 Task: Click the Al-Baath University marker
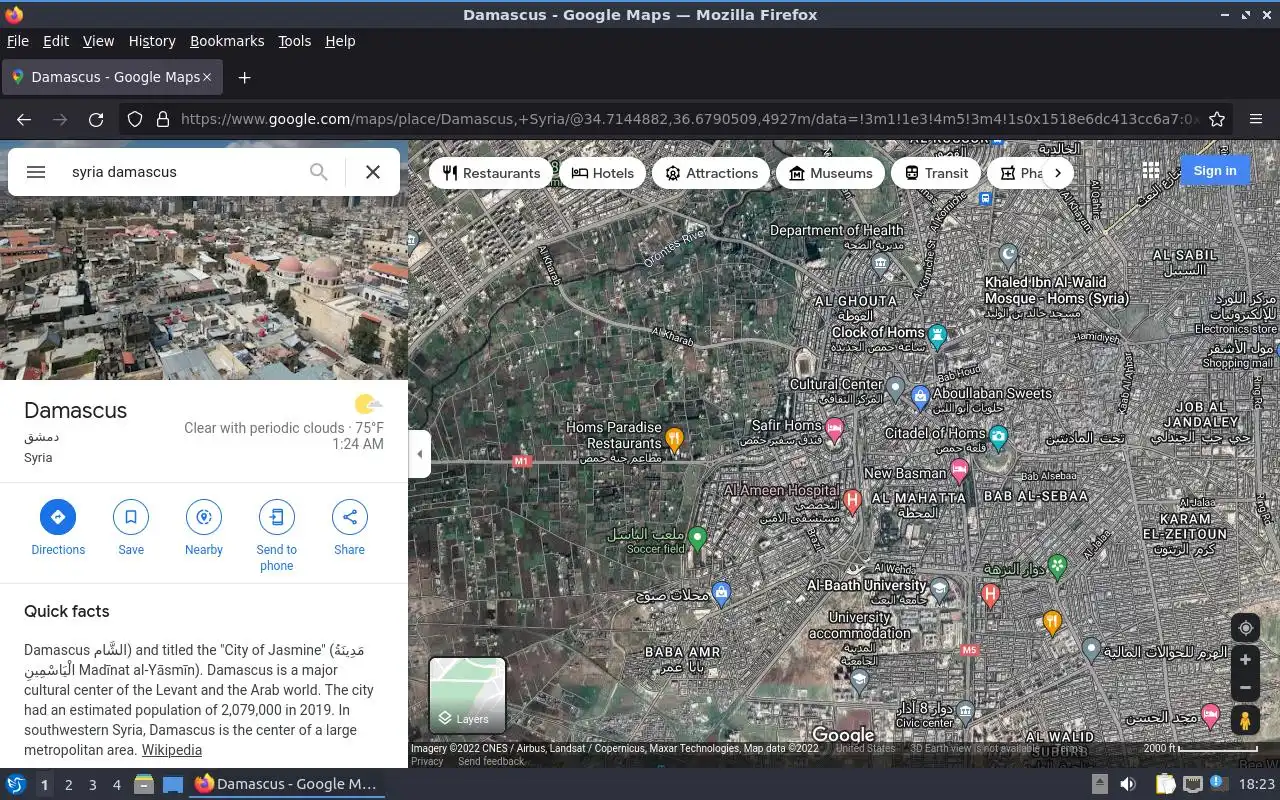coord(938,590)
